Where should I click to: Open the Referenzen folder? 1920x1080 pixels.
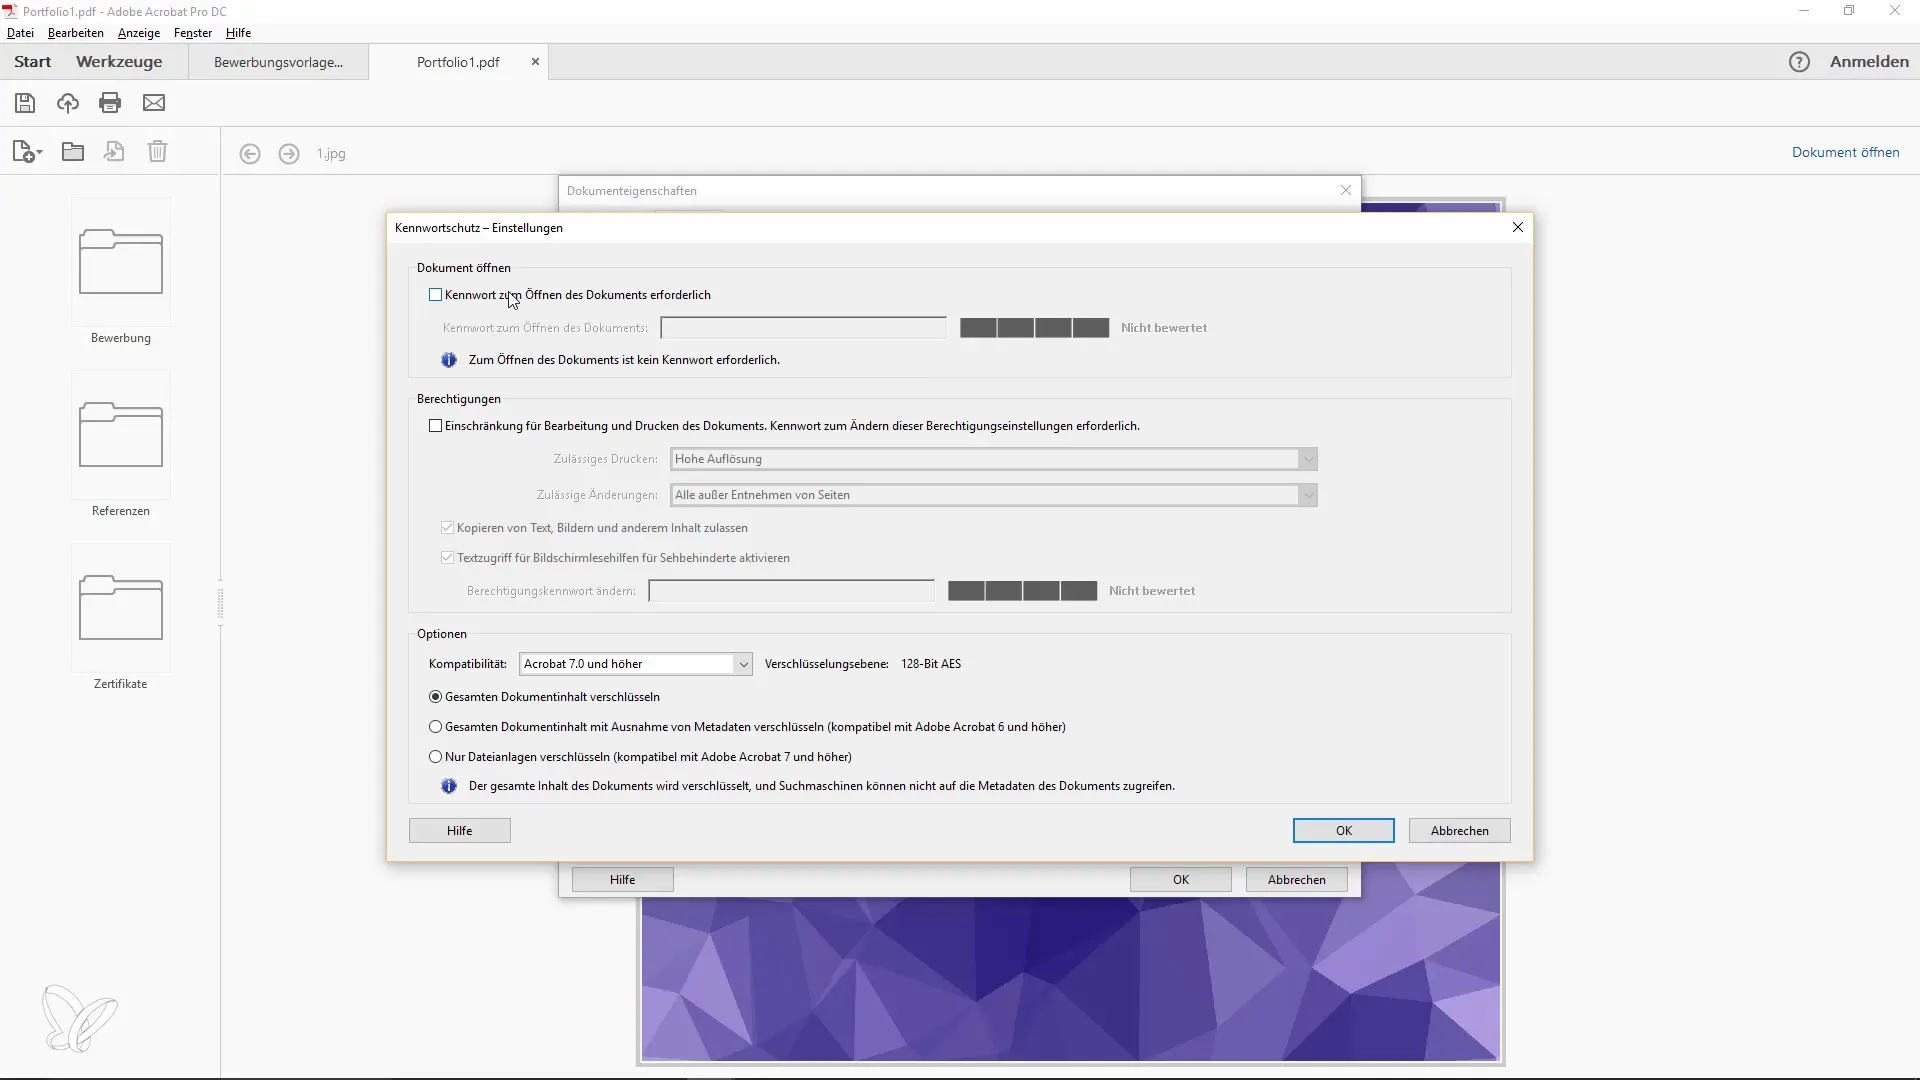[x=121, y=435]
